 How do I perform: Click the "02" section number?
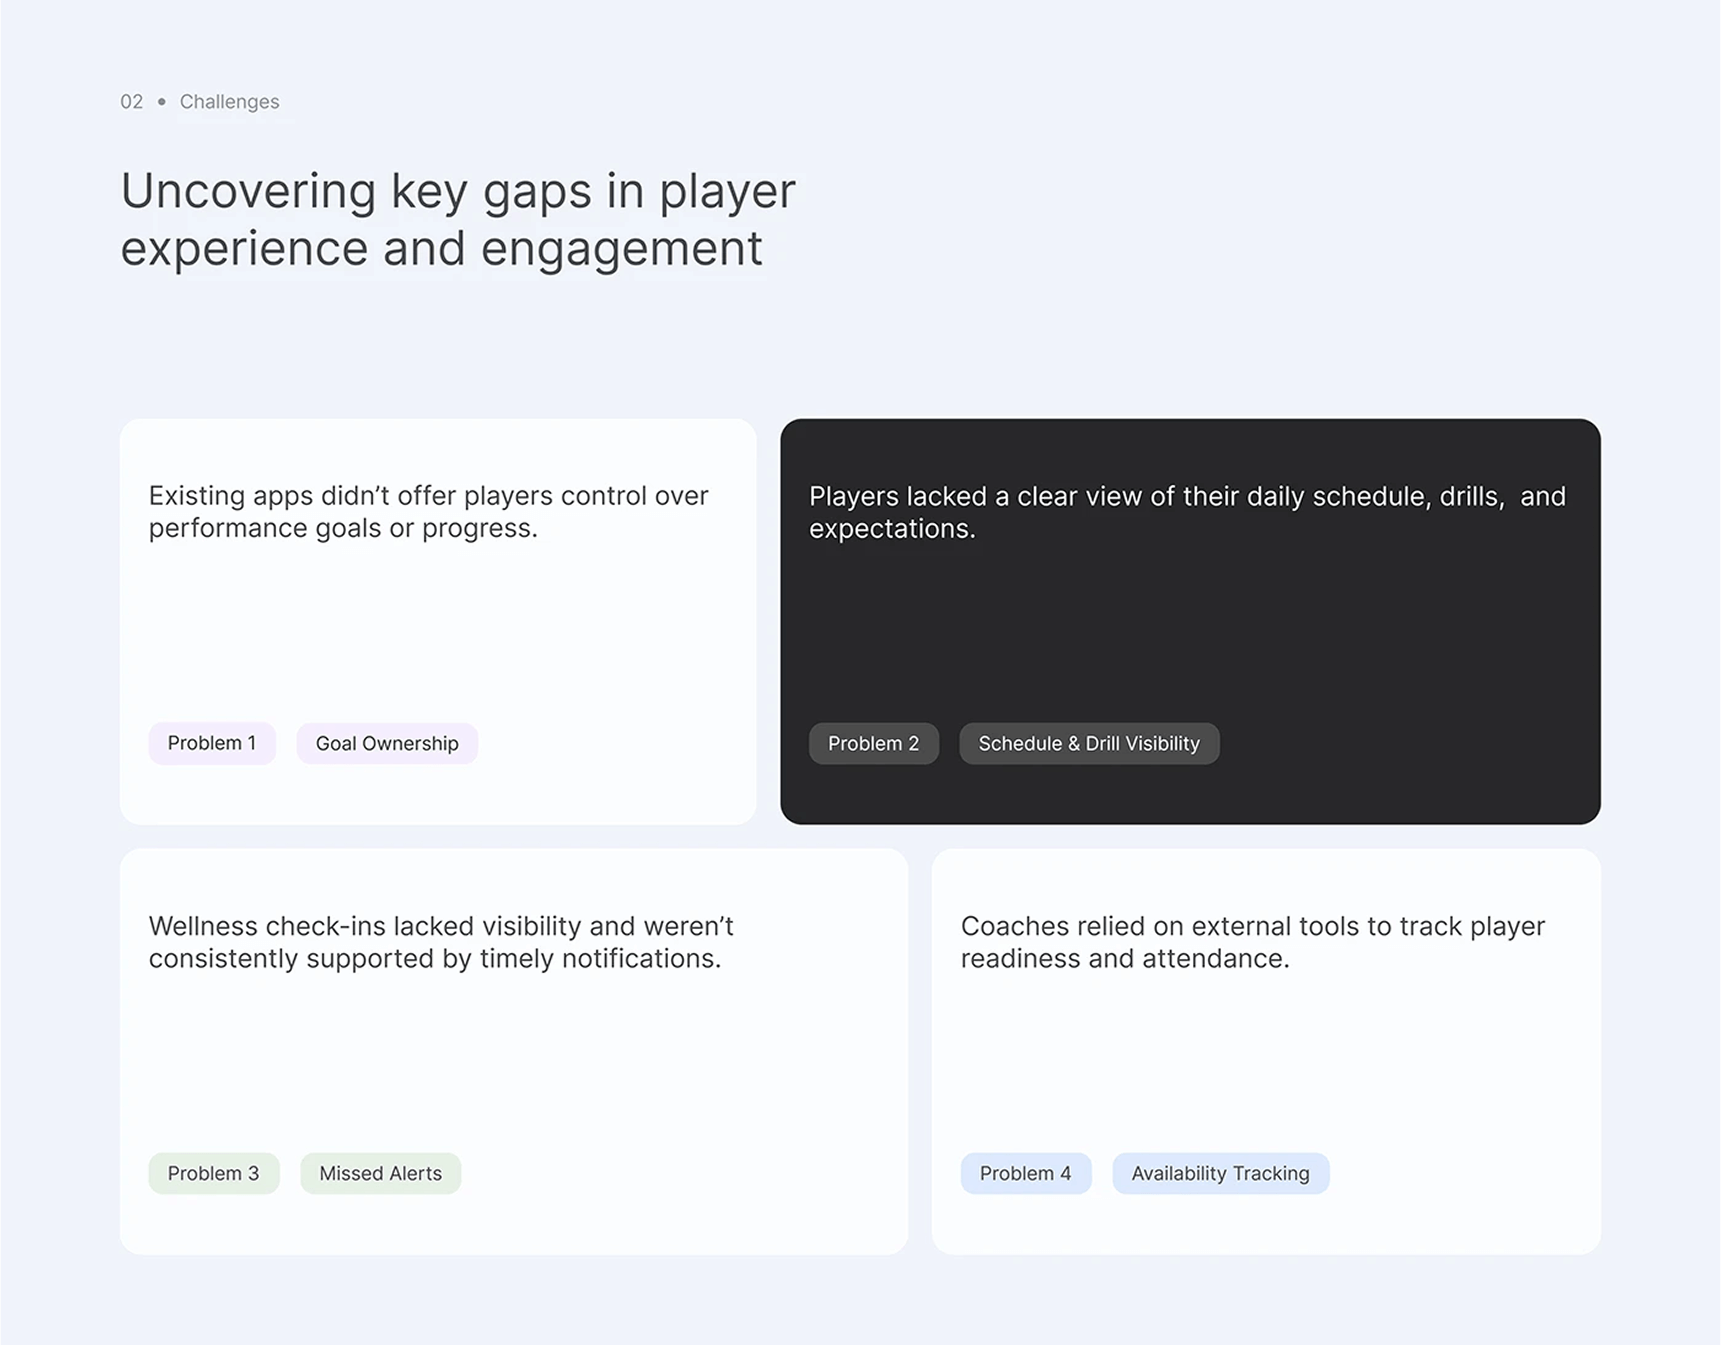[131, 102]
